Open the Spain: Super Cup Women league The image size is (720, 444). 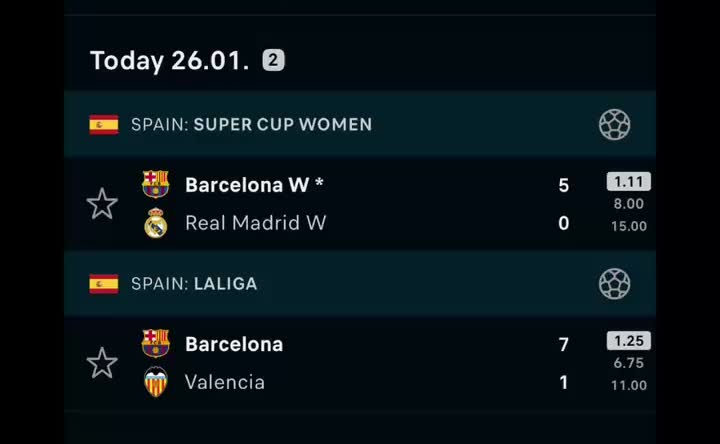pos(251,125)
